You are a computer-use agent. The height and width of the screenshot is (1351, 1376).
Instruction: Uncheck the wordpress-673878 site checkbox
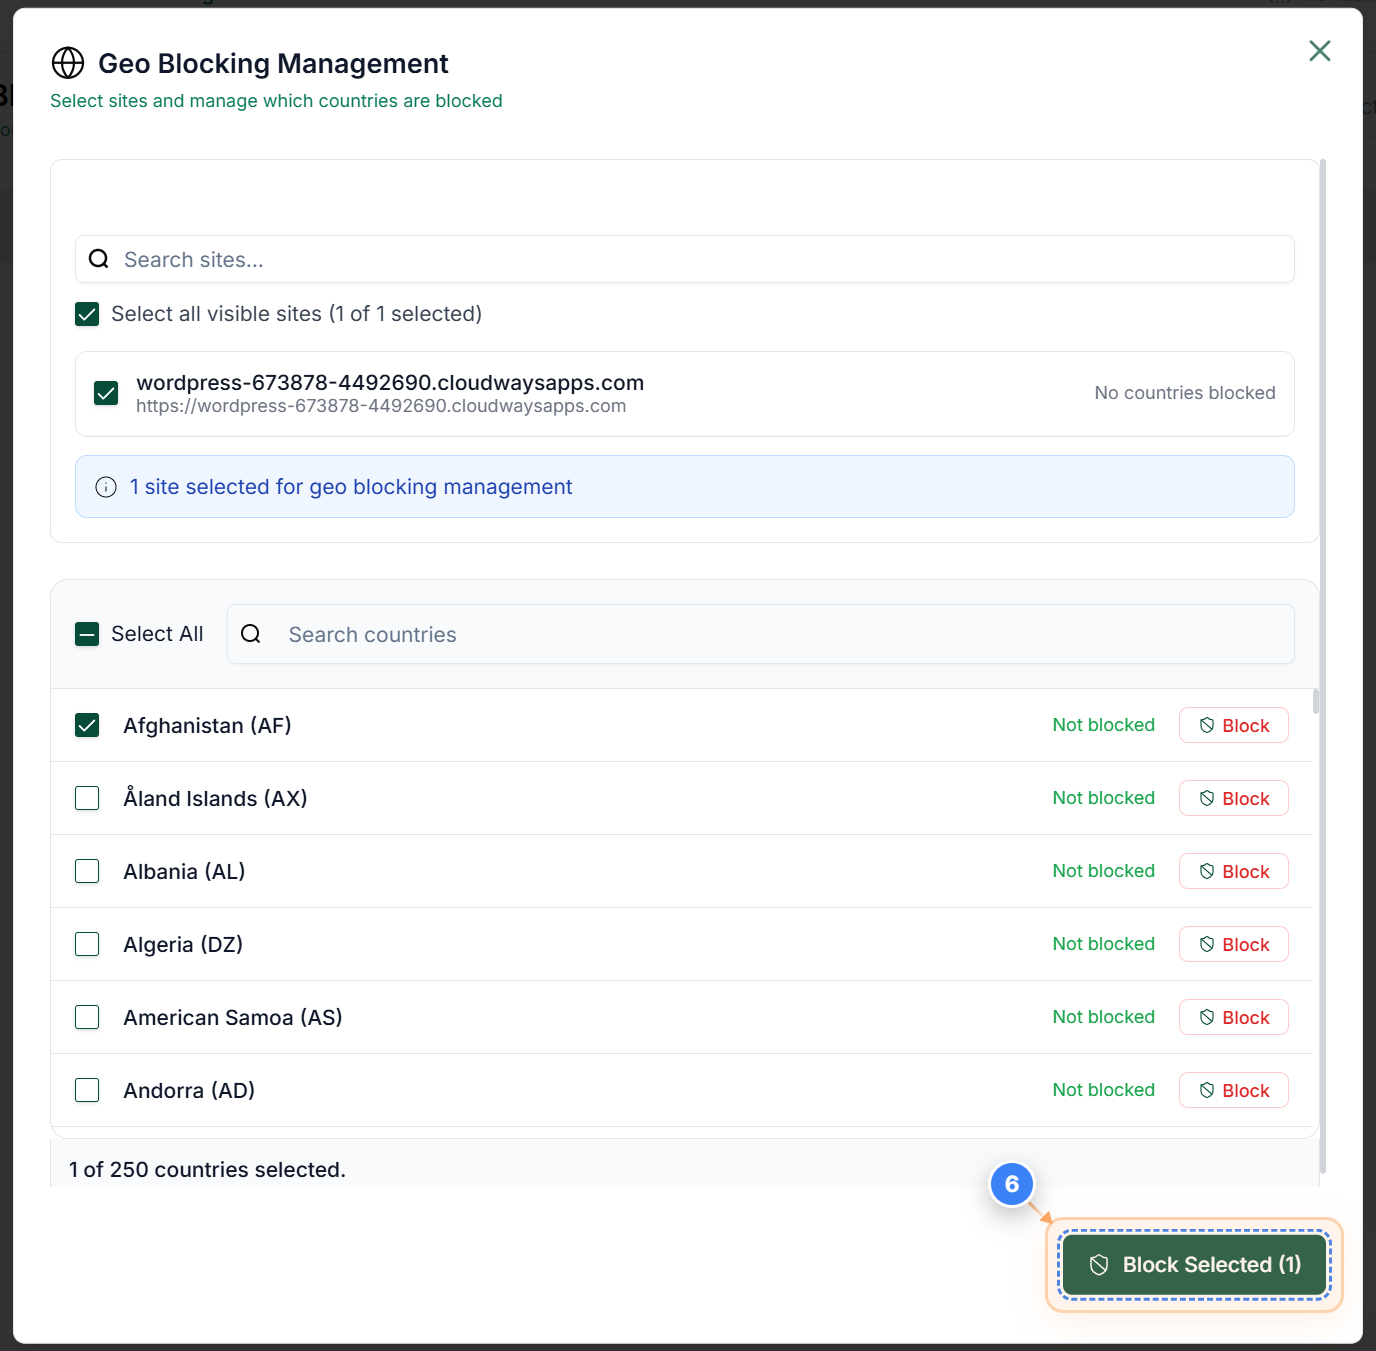[106, 393]
